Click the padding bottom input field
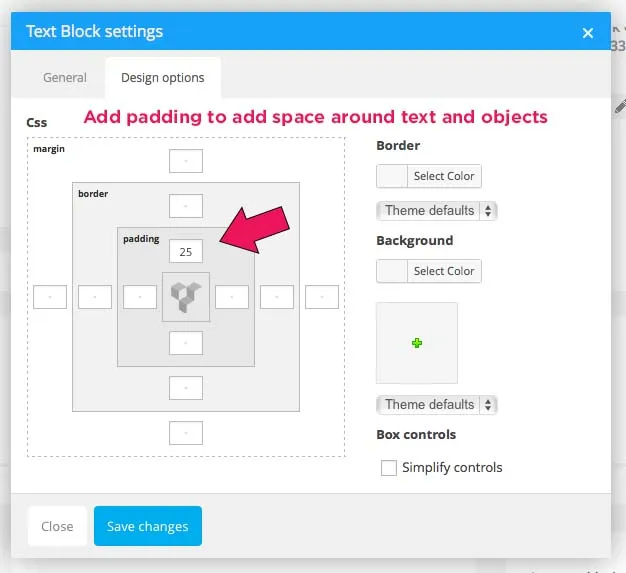 [186, 343]
